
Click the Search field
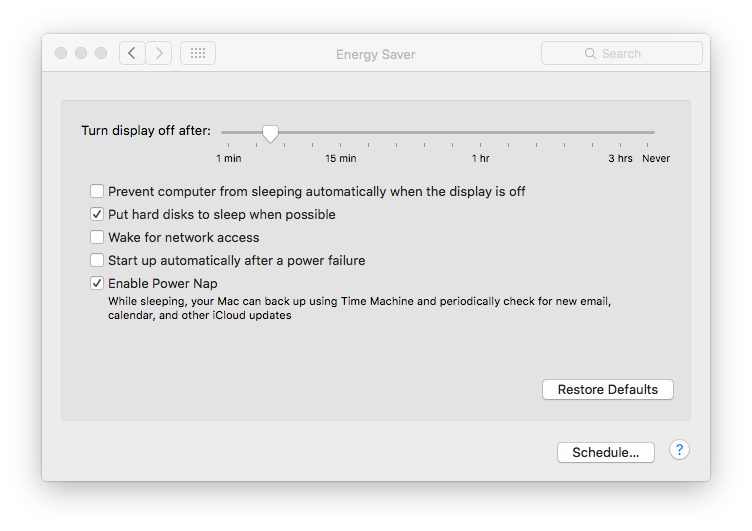(622, 53)
